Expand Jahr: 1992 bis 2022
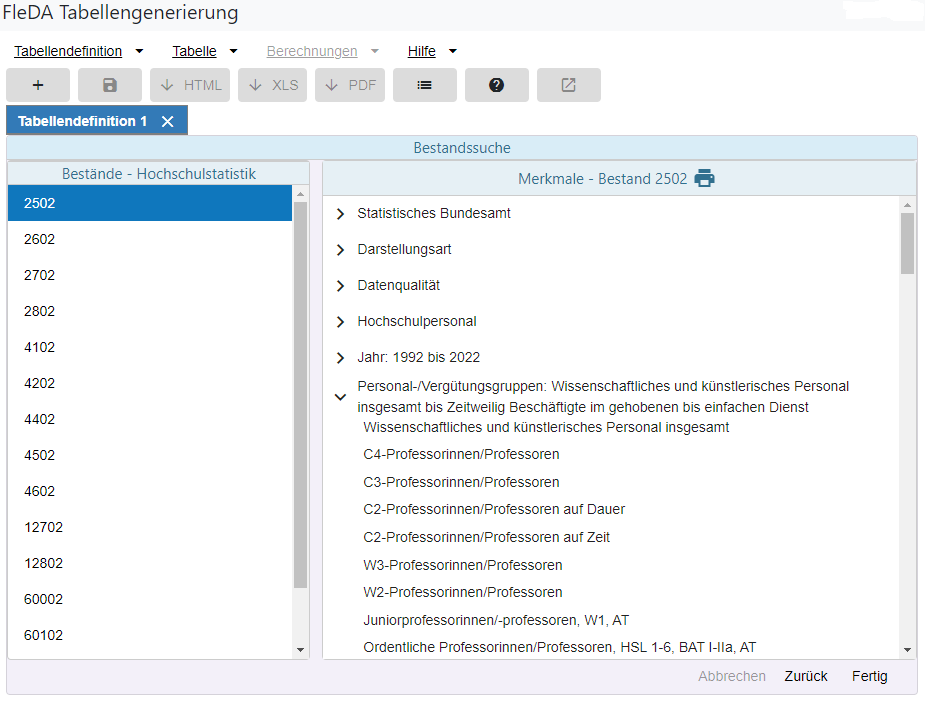Image resolution: width=925 pixels, height=702 pixels. (340, 358)
